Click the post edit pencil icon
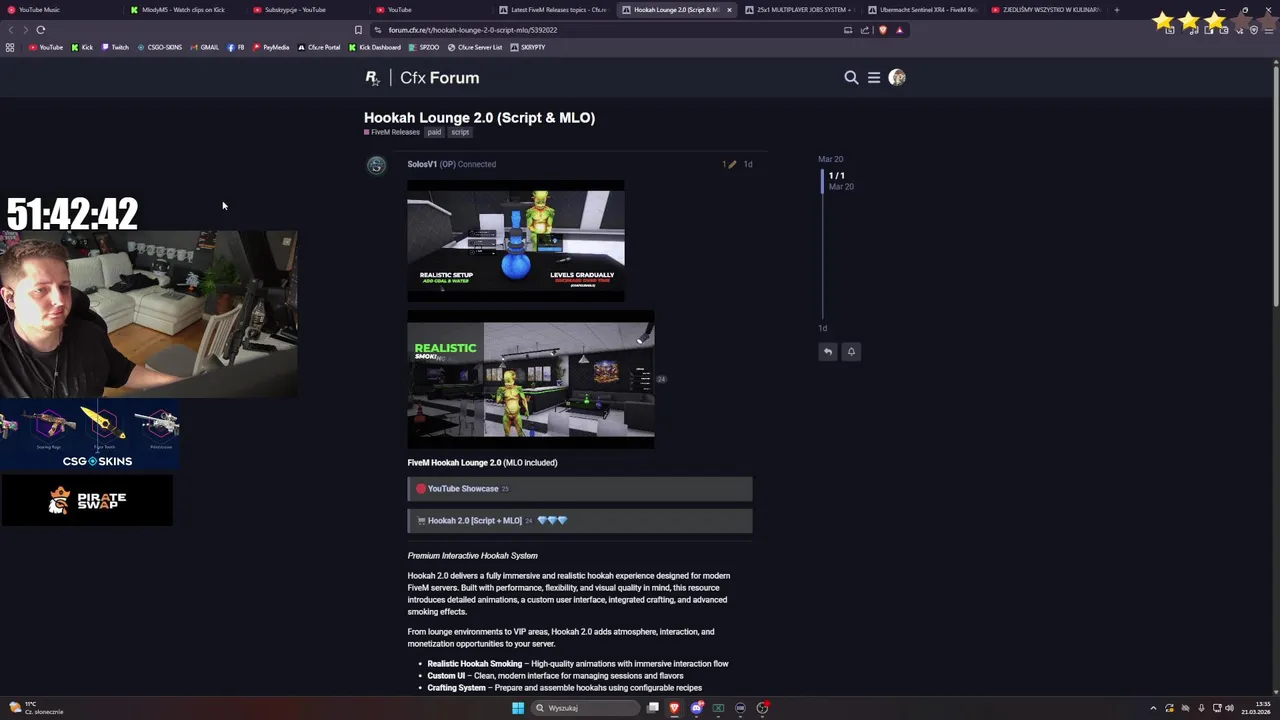Viewport: 1280px width, 720px height. point(732,164)
